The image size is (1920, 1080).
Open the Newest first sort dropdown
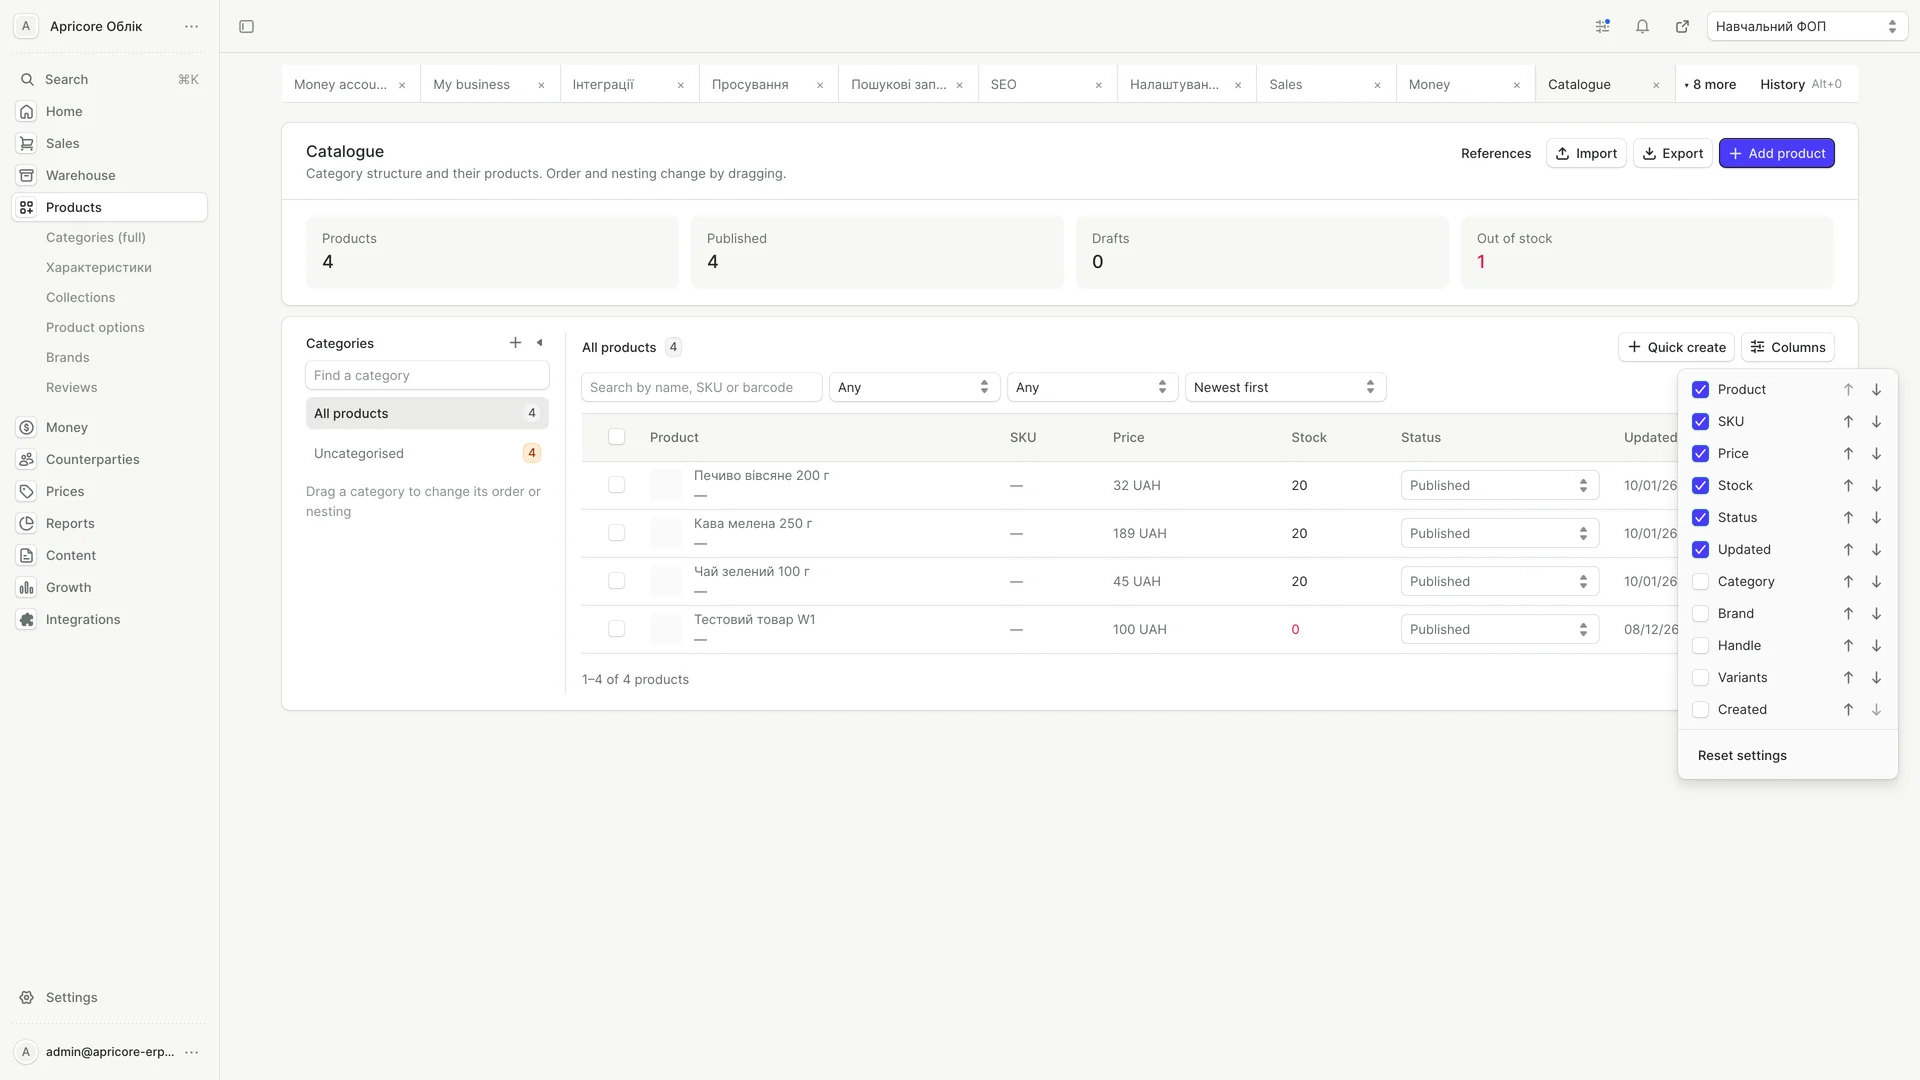[x=1285, y=387]
